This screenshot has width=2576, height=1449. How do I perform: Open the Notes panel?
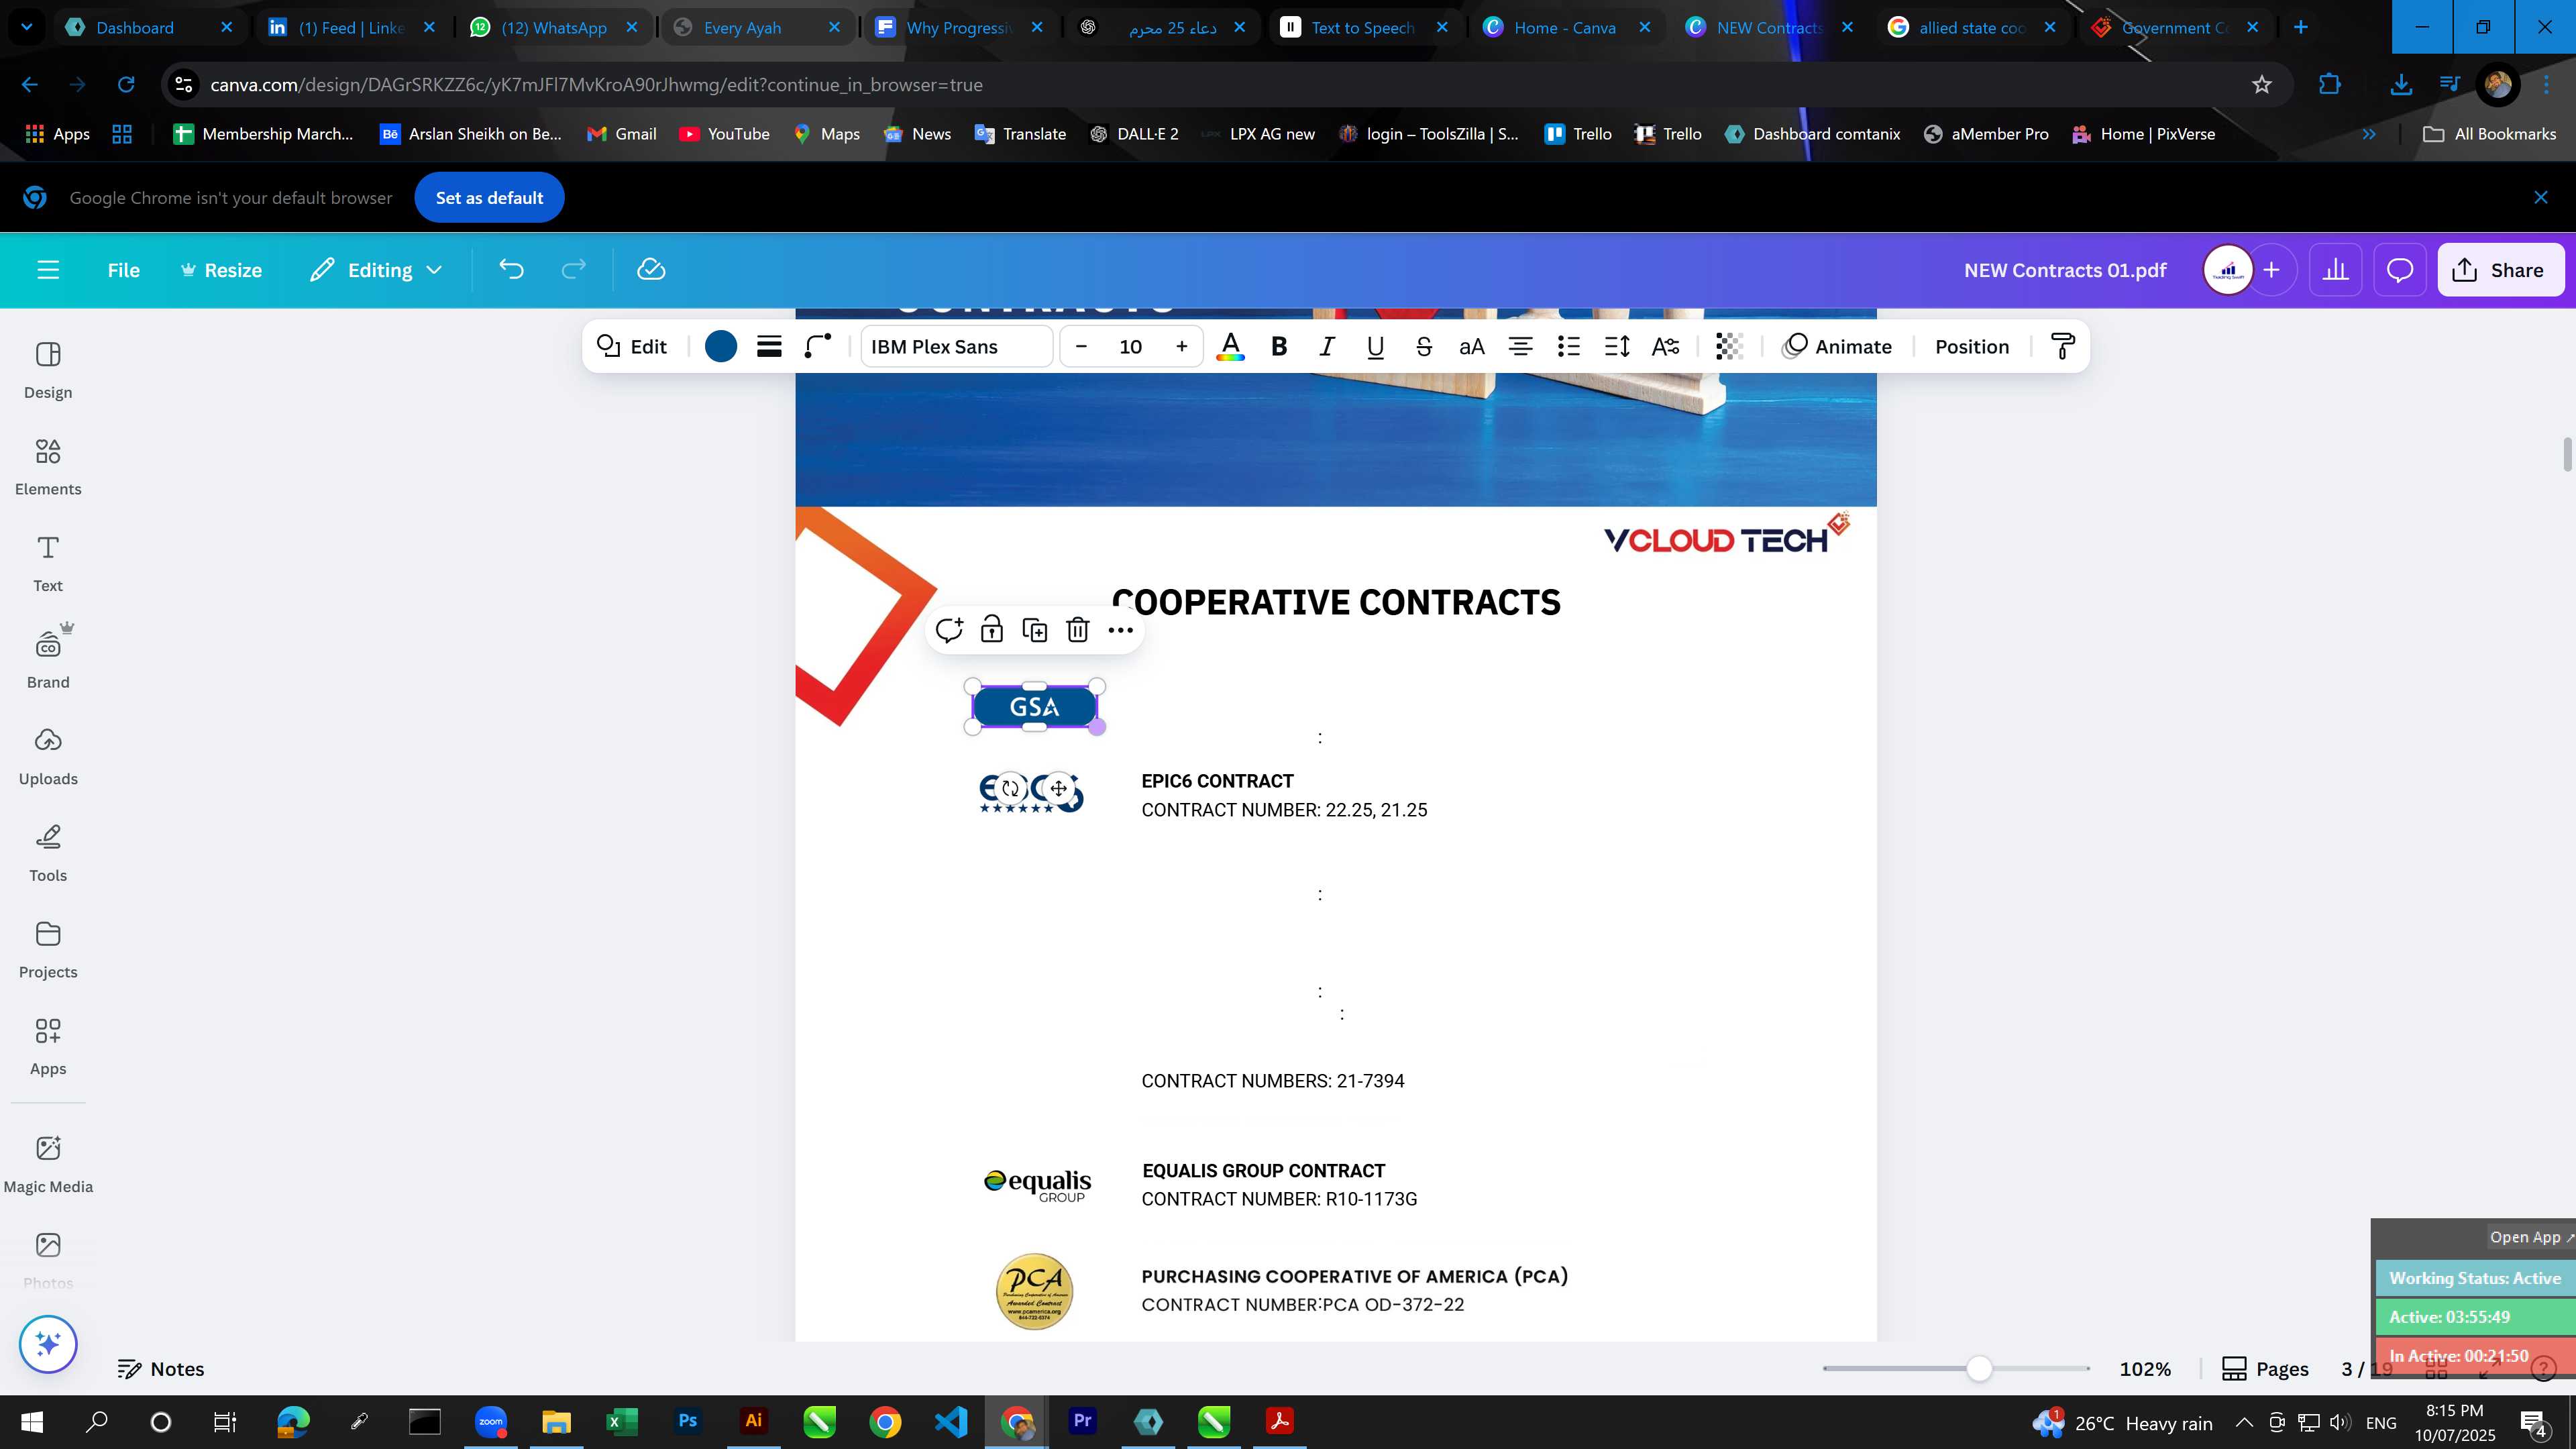(161, 1369)
